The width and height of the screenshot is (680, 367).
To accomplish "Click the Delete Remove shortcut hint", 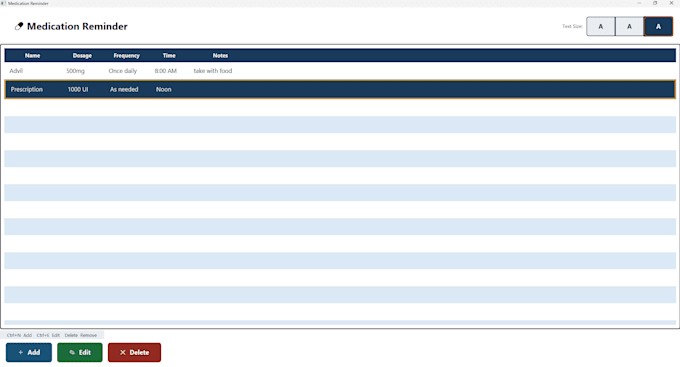I will coord(81,335).
